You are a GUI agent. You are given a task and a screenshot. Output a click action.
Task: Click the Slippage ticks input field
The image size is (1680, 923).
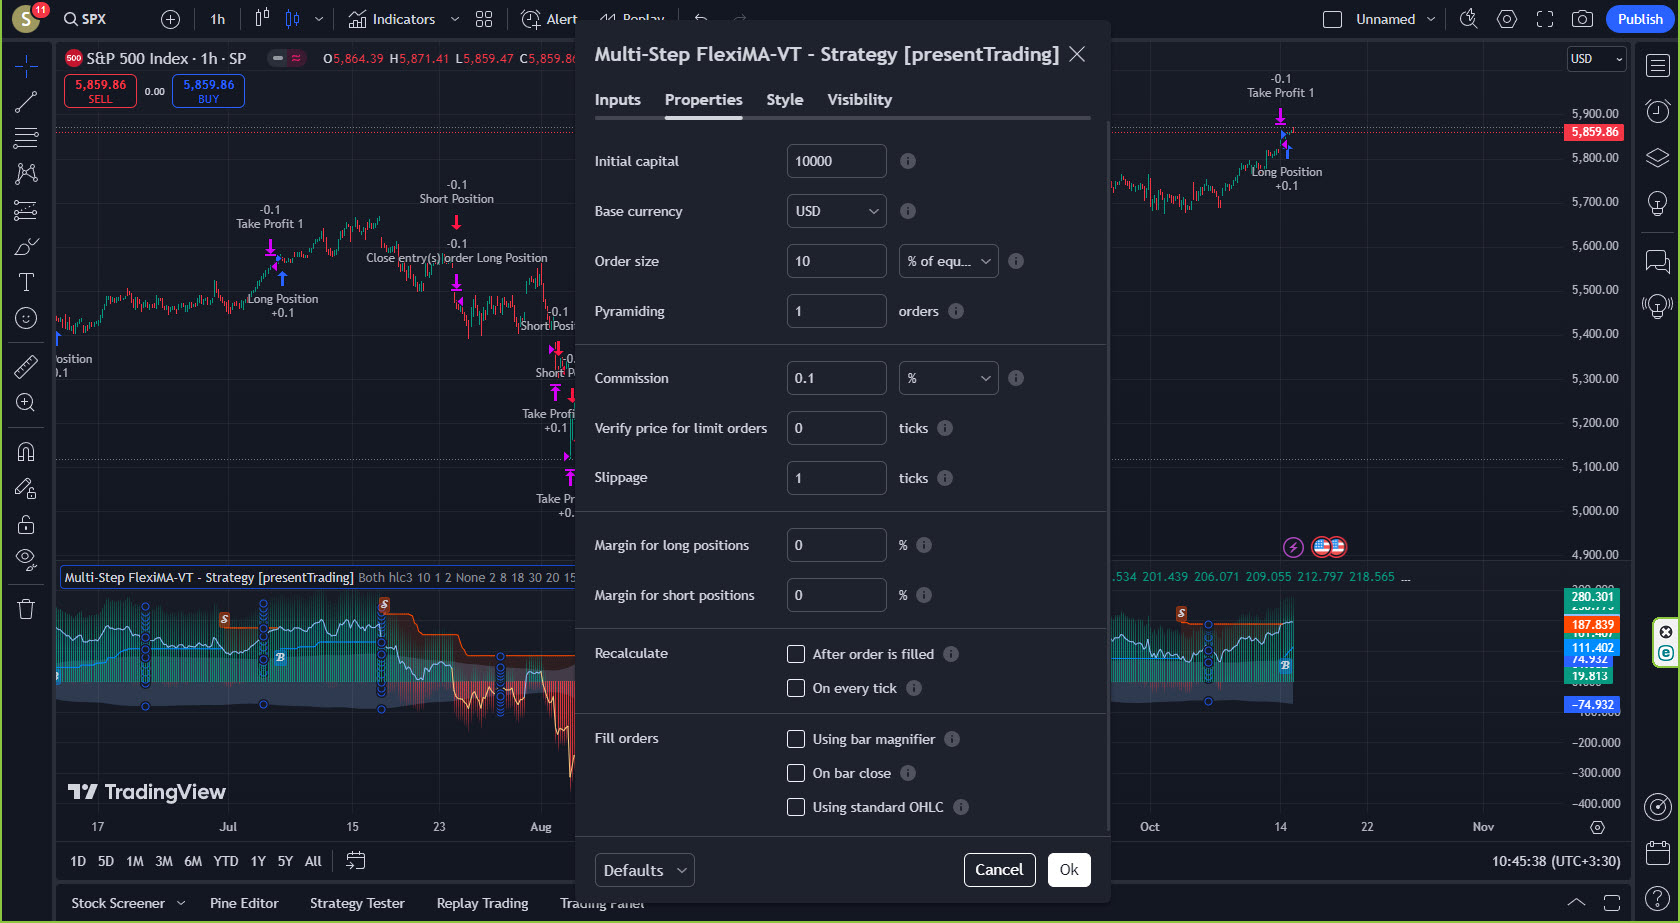[x=836, y=478]
